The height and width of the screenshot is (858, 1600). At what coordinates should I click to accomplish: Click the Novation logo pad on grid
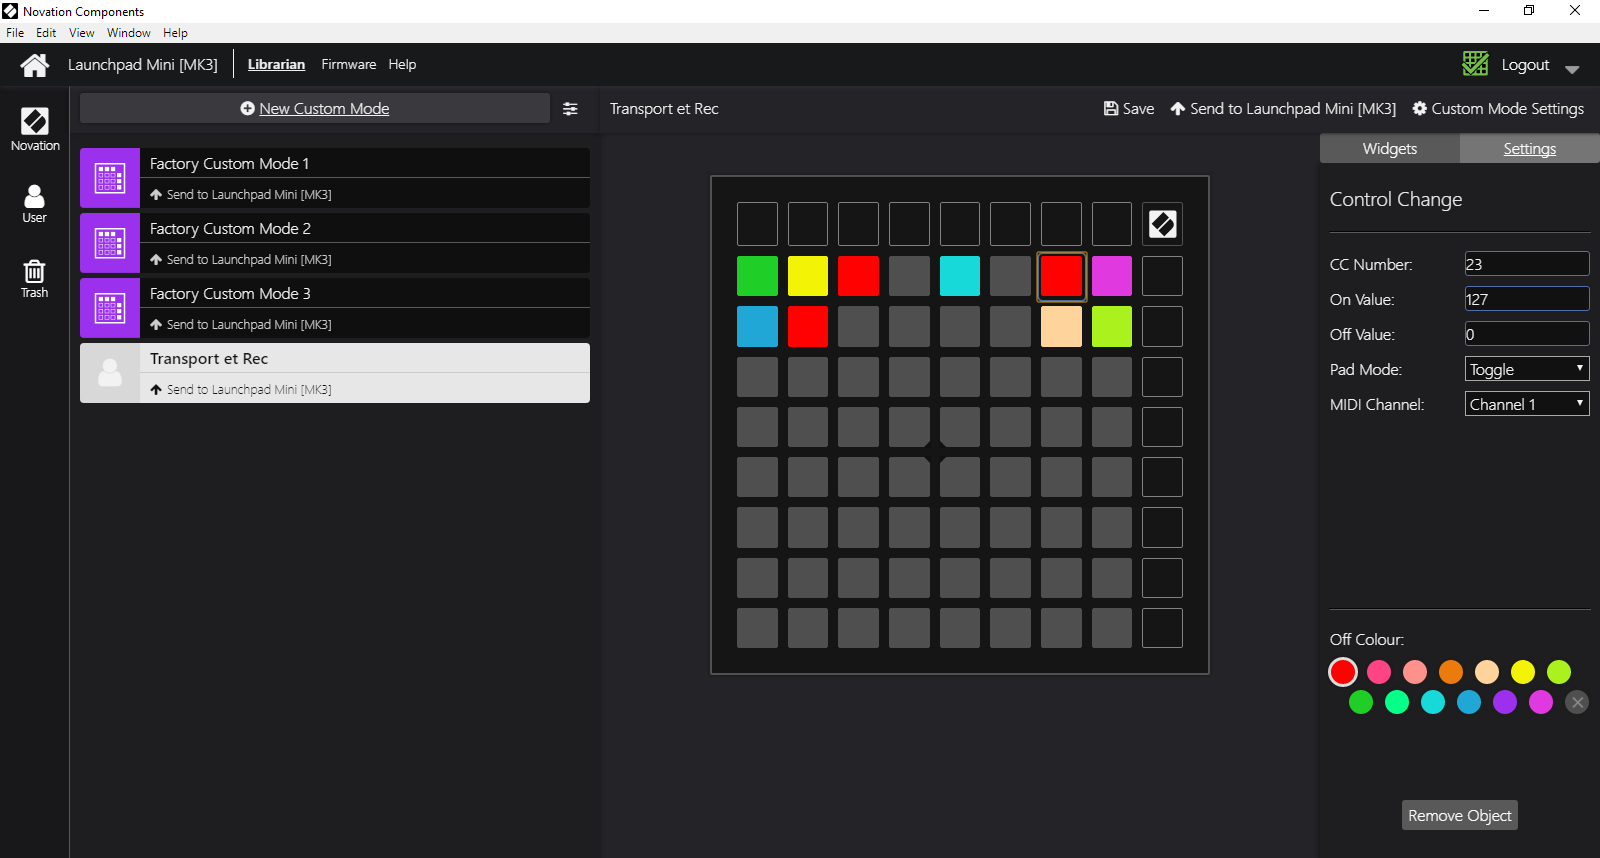point(1162,224)
